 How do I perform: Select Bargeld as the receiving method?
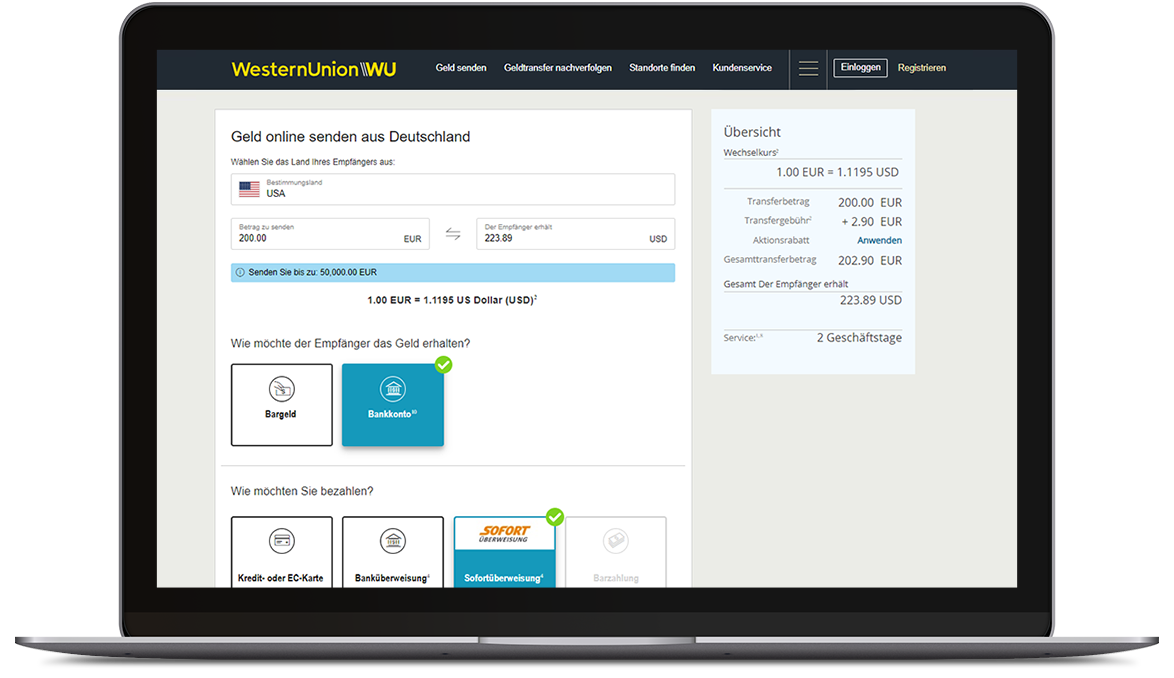282,405
